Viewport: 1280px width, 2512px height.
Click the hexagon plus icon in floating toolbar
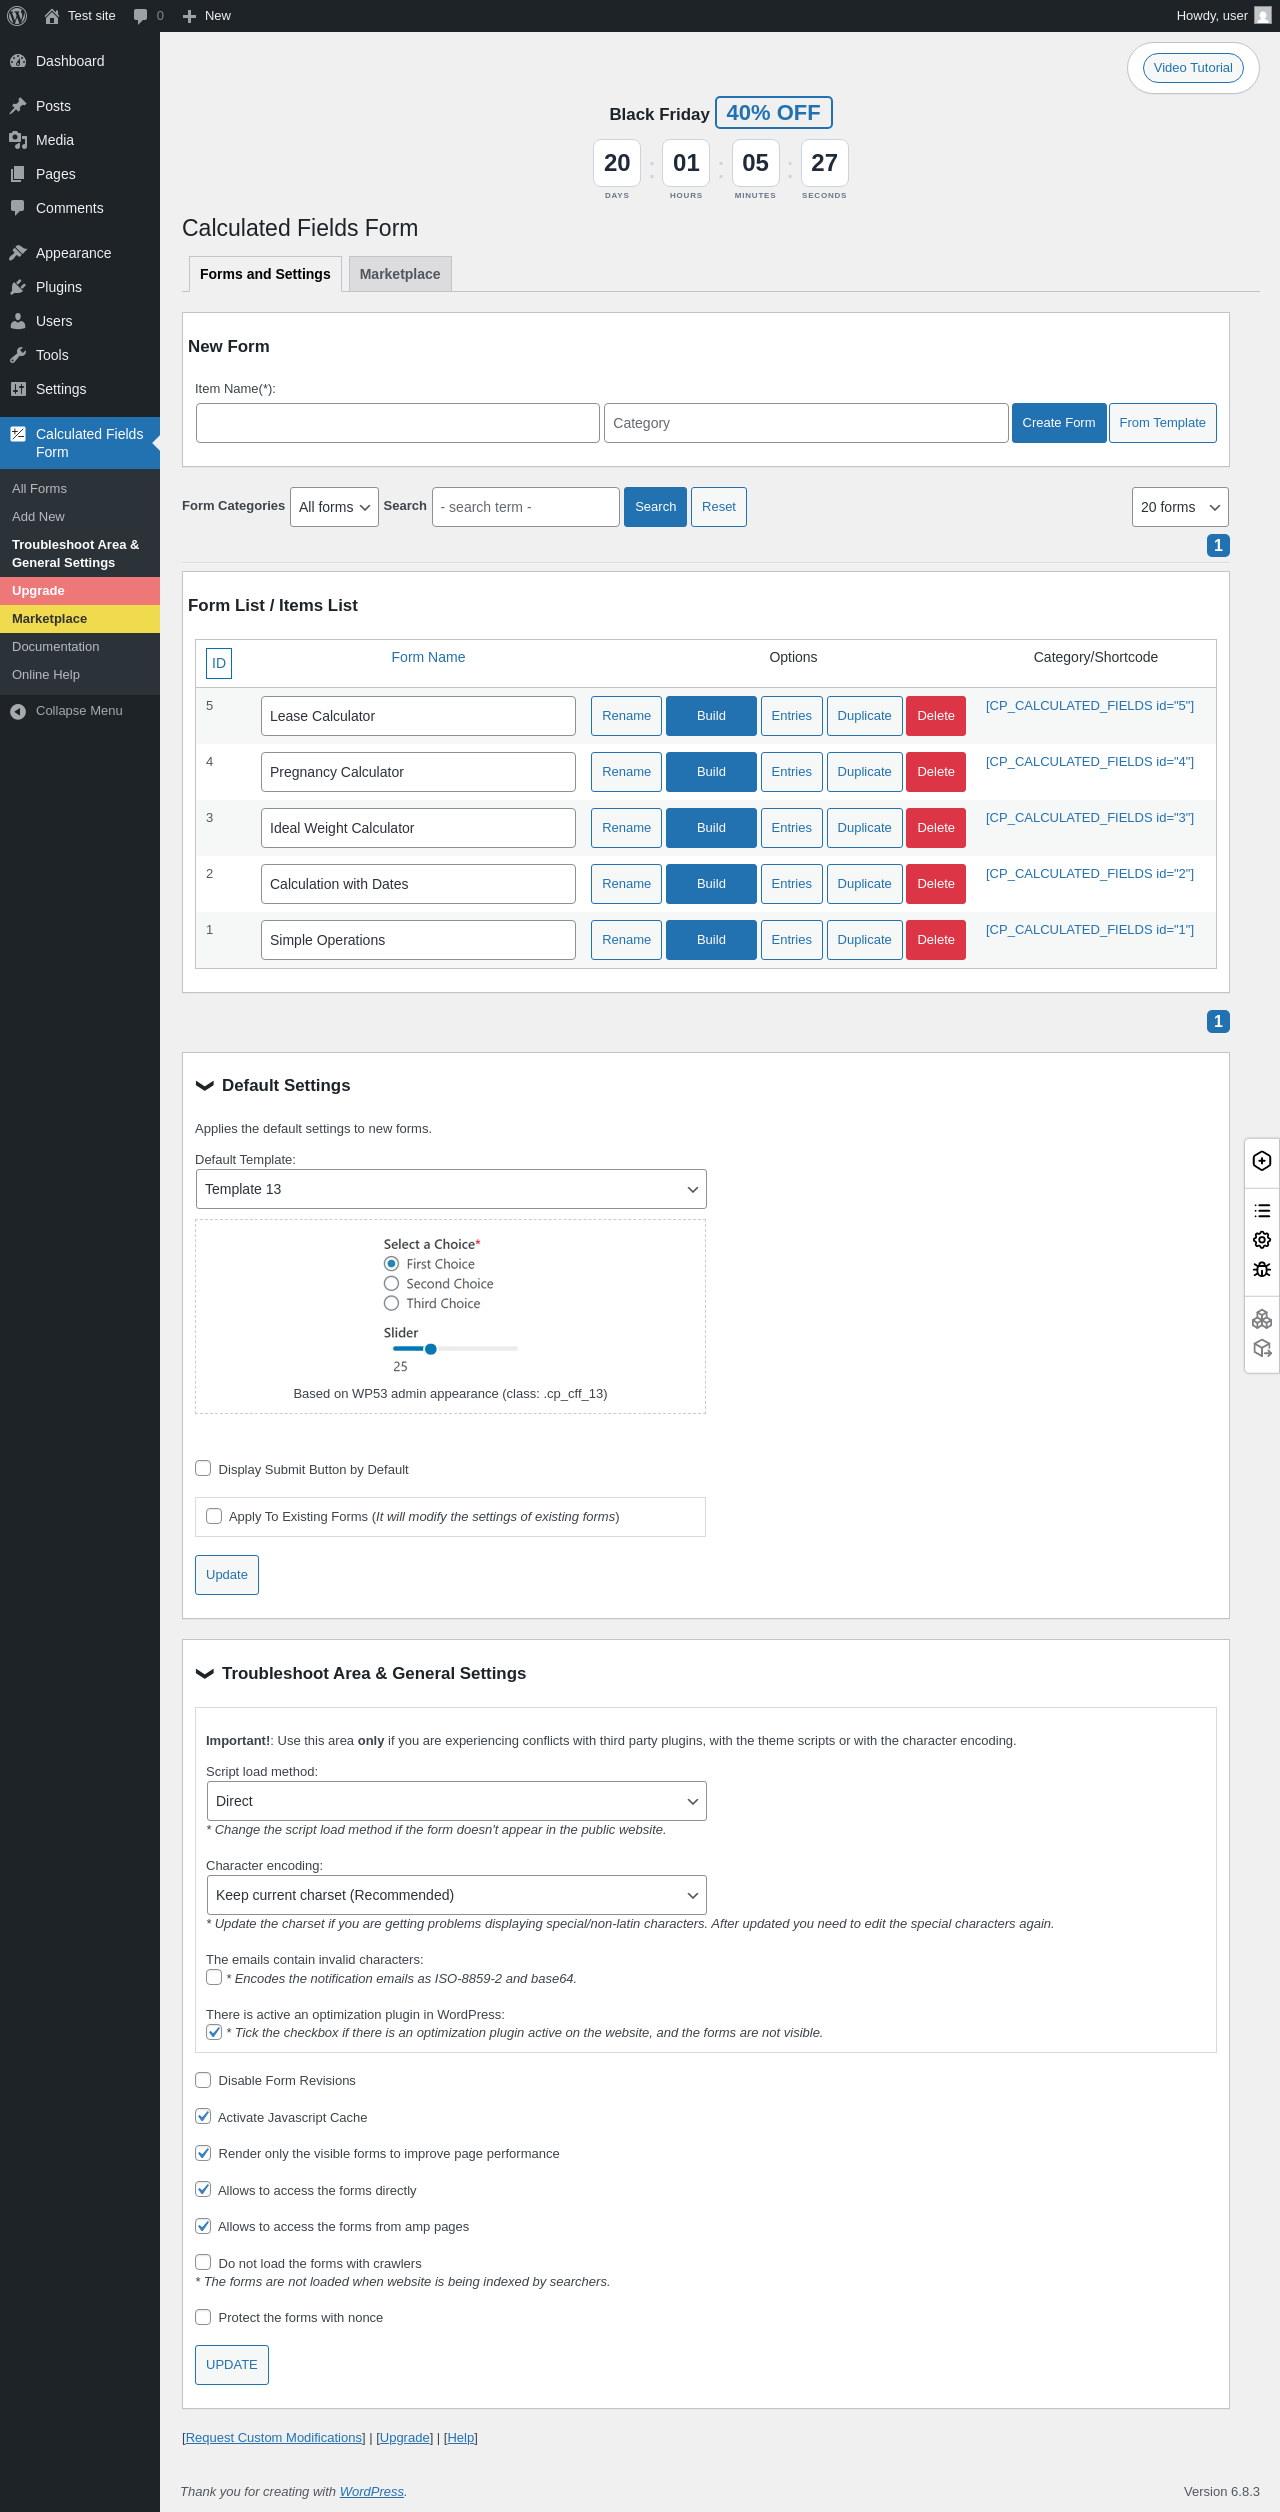(1262, 1161)
